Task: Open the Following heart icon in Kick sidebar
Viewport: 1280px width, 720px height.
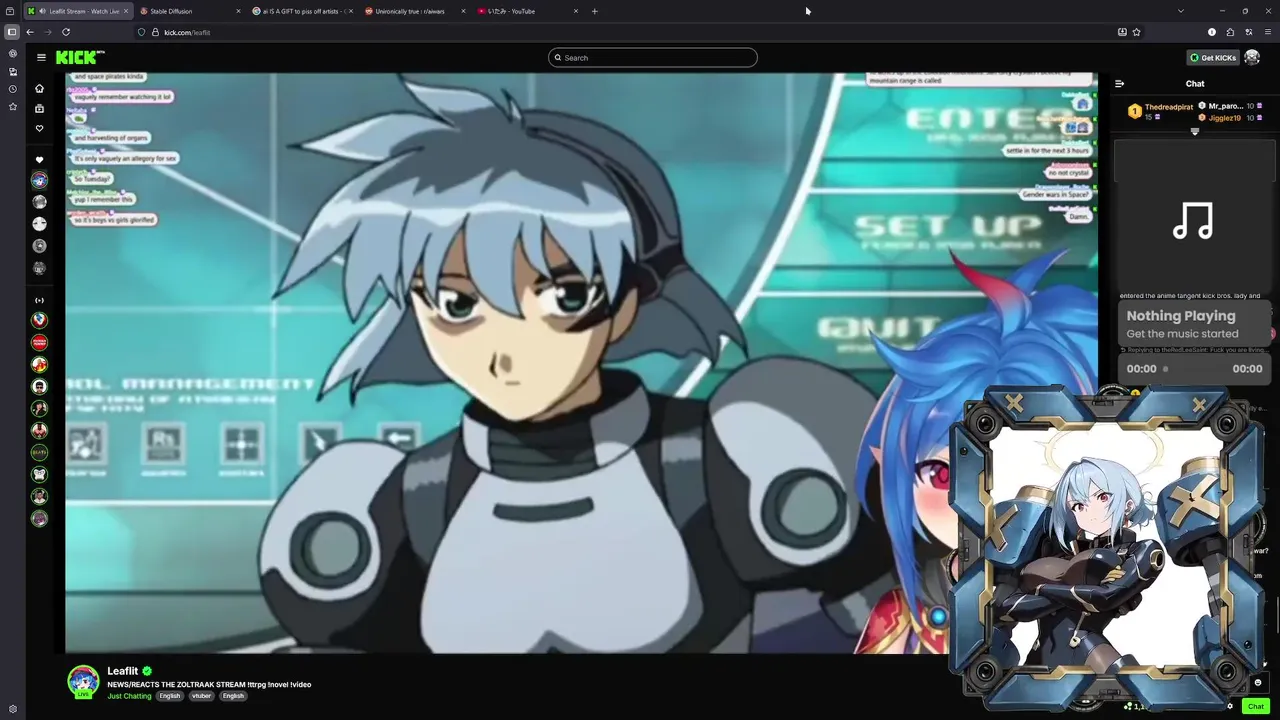Action: [x=40, y=128]
